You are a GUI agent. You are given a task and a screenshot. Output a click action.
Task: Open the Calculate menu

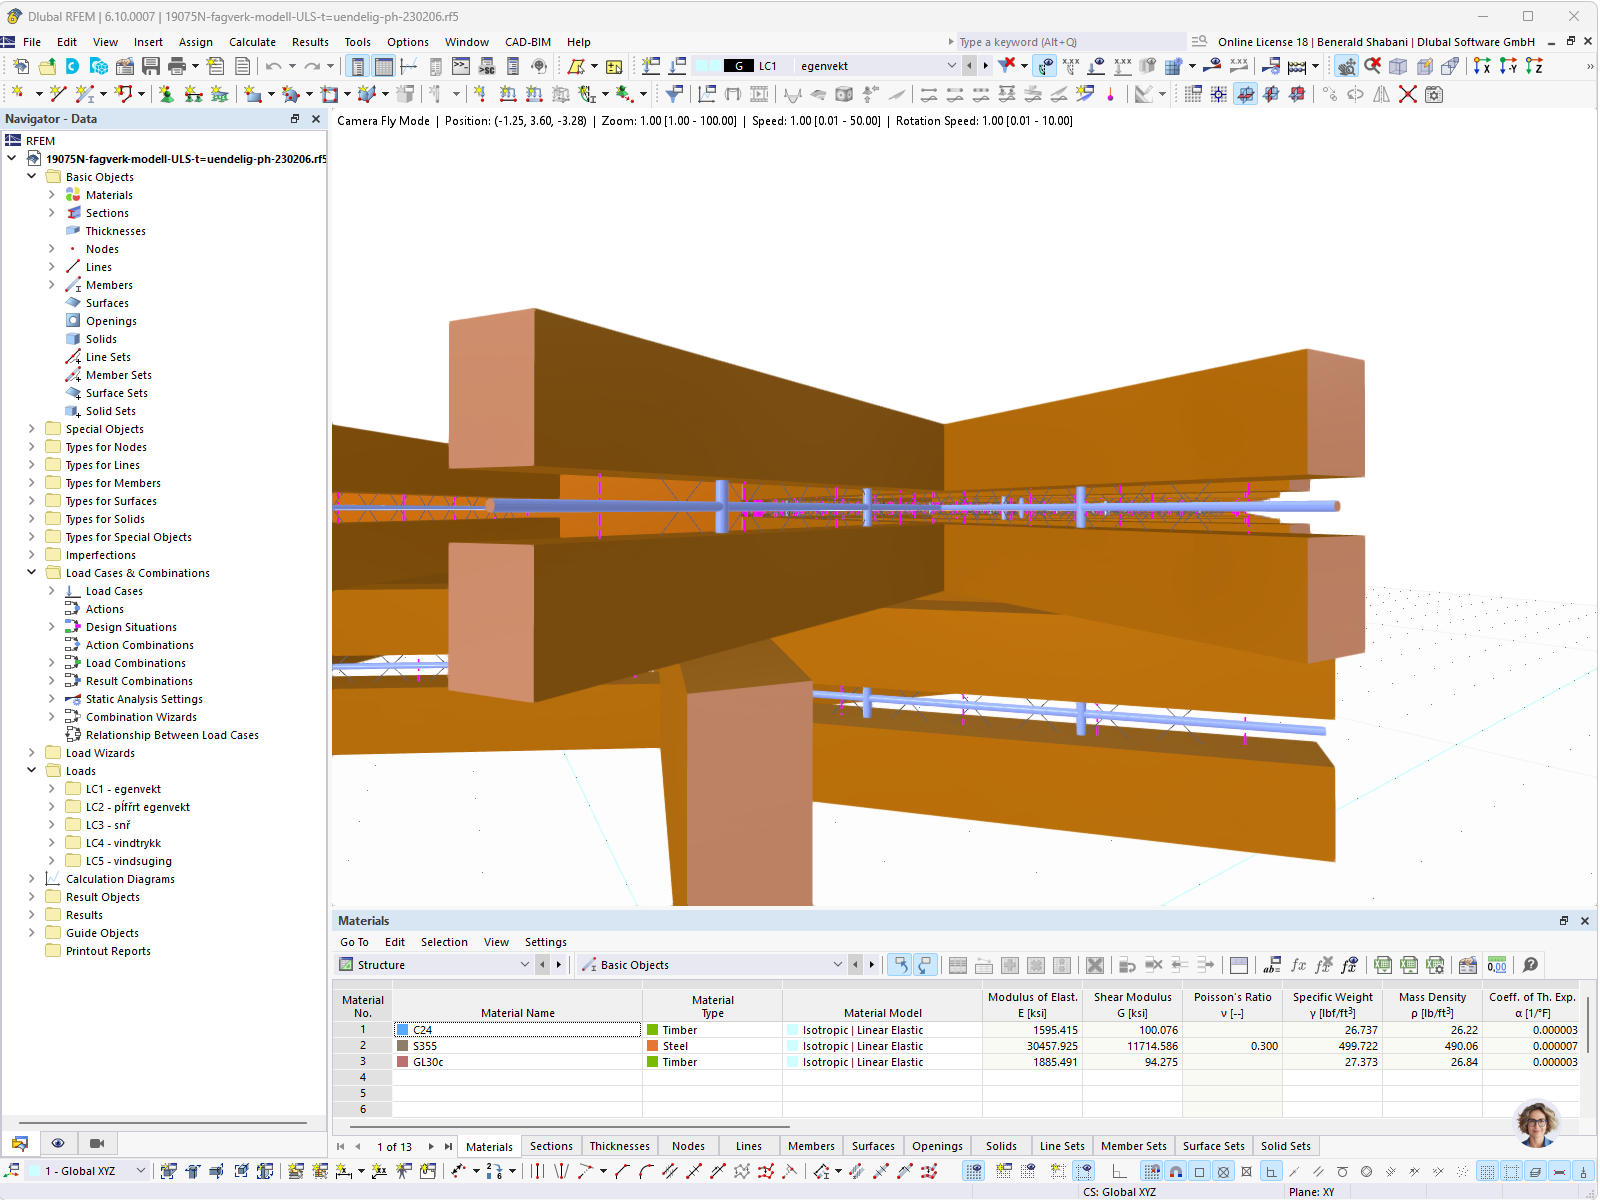click(252, 41)
